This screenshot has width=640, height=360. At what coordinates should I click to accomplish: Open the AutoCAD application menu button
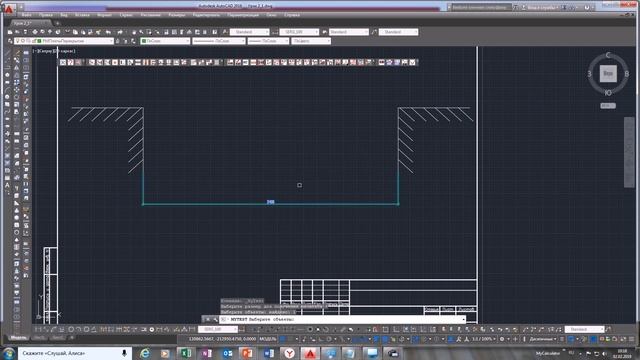click(8, 8)
